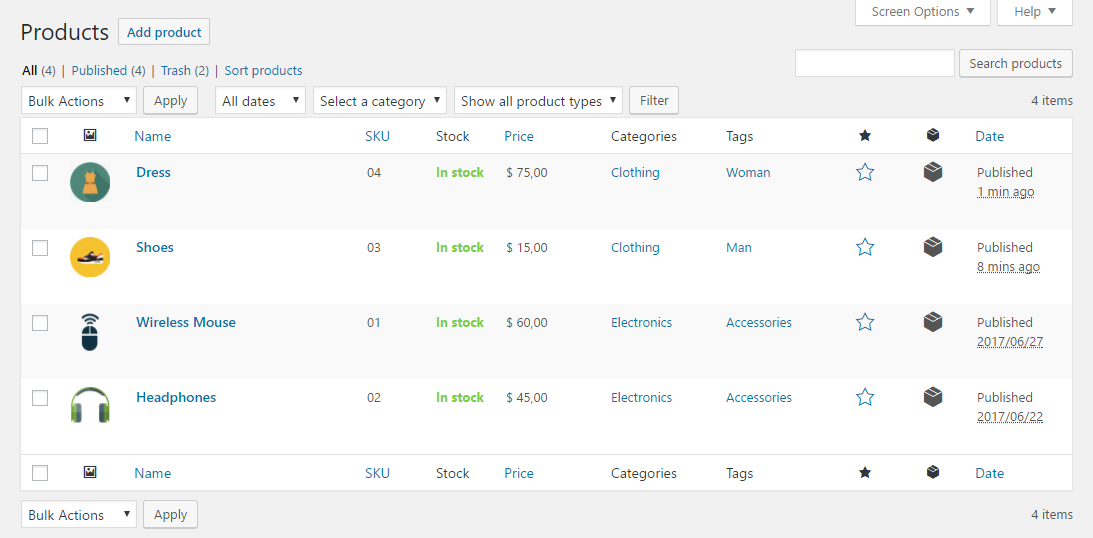1093x538 pixels.
Task: Open the Screen Options tab
Action: [x=922, y=12]
